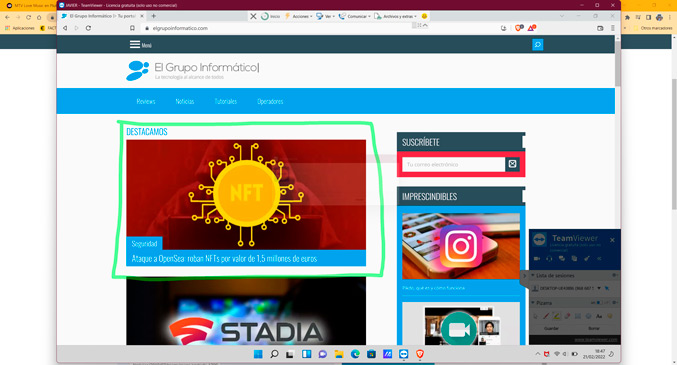Collapse the TeamViewer side panel with arrow
677x365 pixels.
click(525, 276)
